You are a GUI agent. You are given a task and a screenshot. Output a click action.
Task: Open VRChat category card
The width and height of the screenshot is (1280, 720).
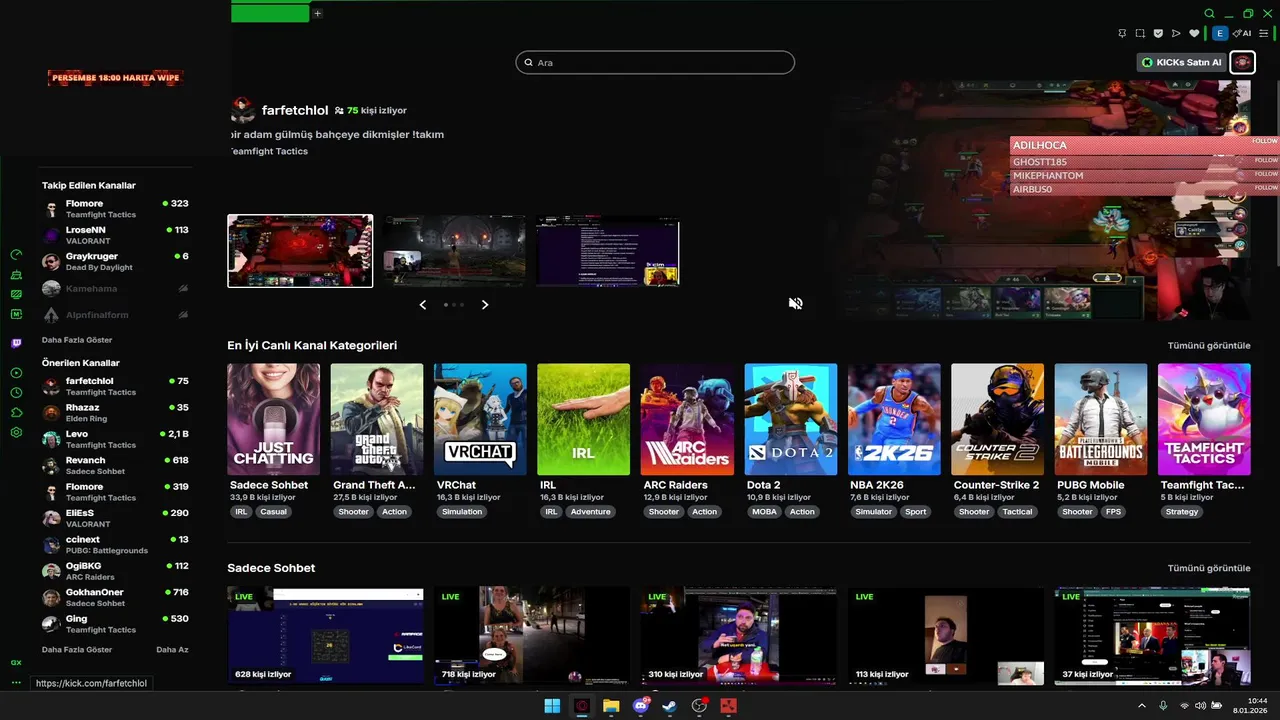[480, 419]
